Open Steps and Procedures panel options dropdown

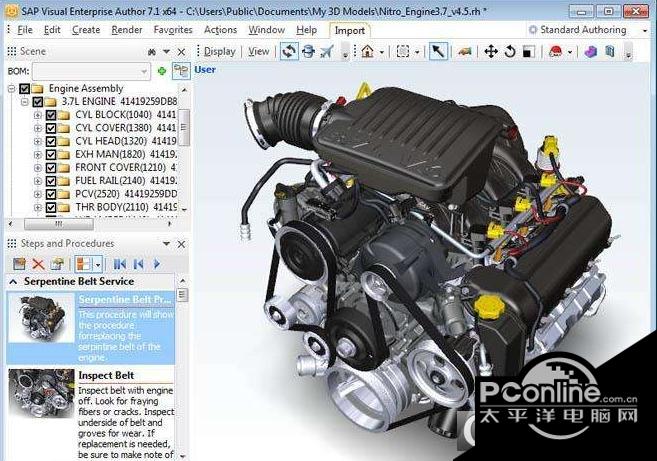point(166,243)
